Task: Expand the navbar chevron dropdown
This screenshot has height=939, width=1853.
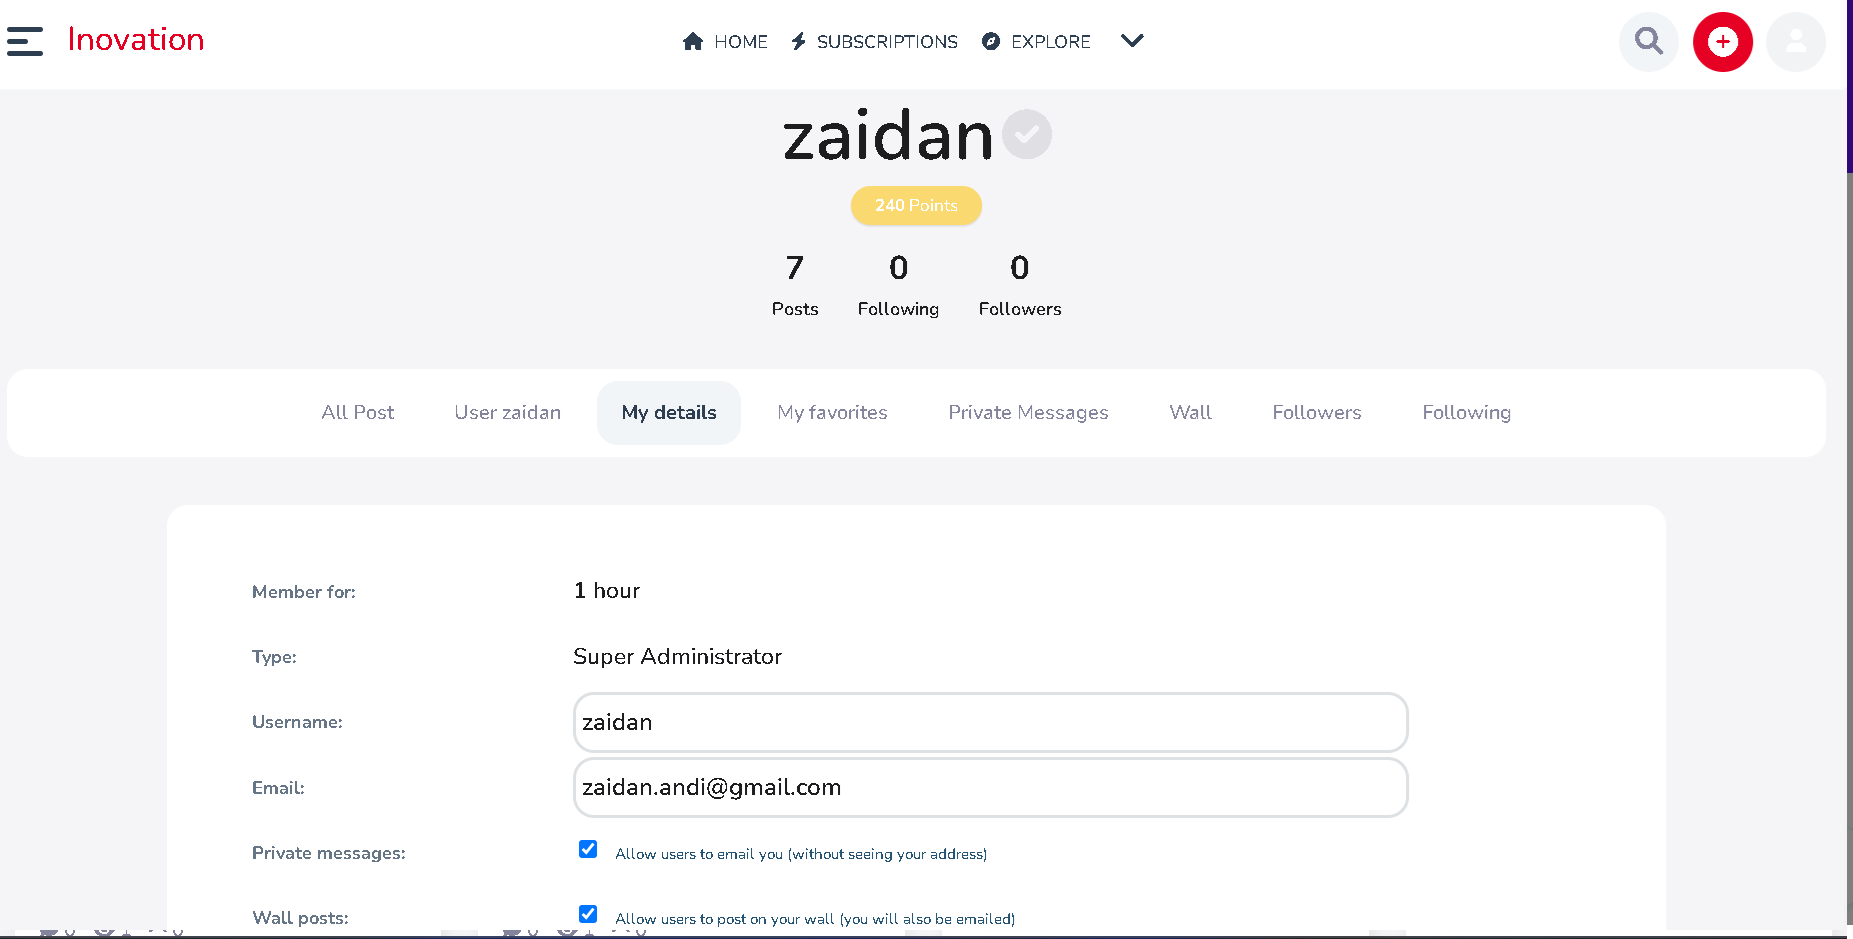Action: pos(1132,41)
